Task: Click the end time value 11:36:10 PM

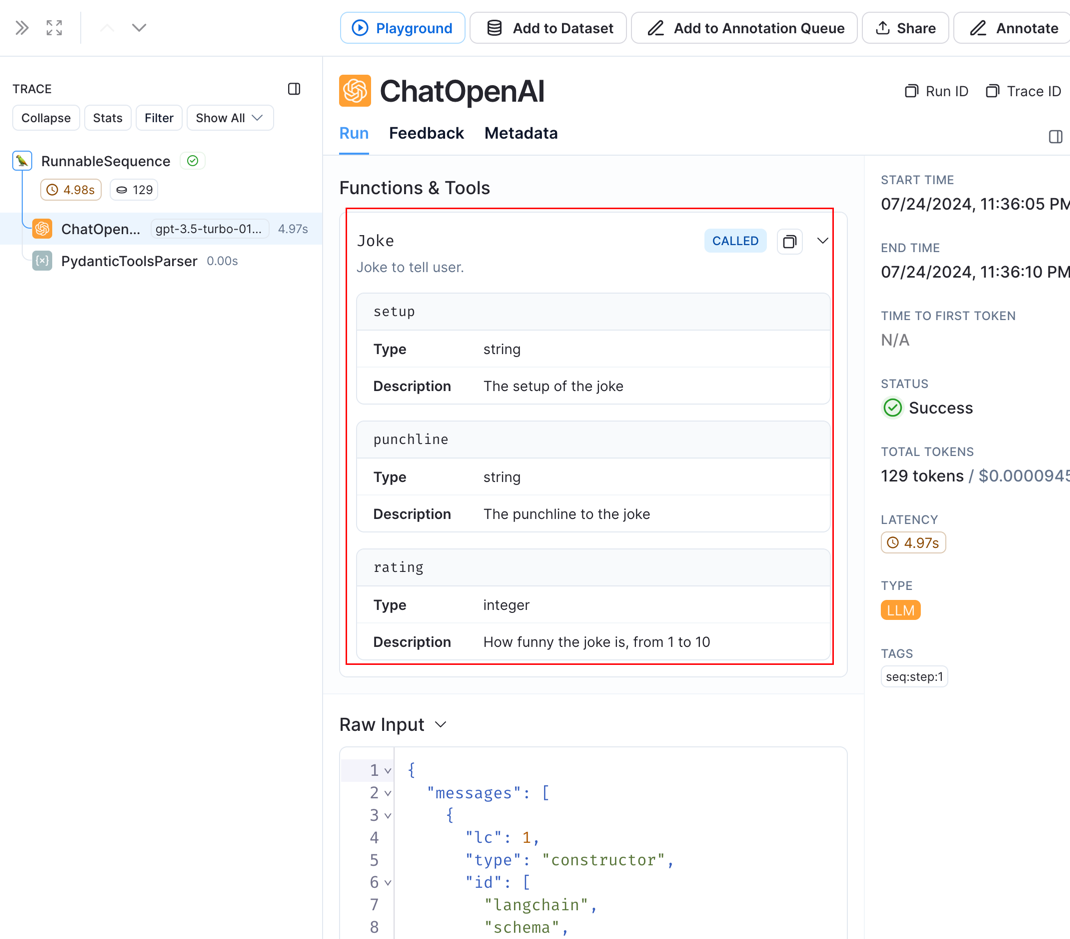Action: [x=975, y=272]
